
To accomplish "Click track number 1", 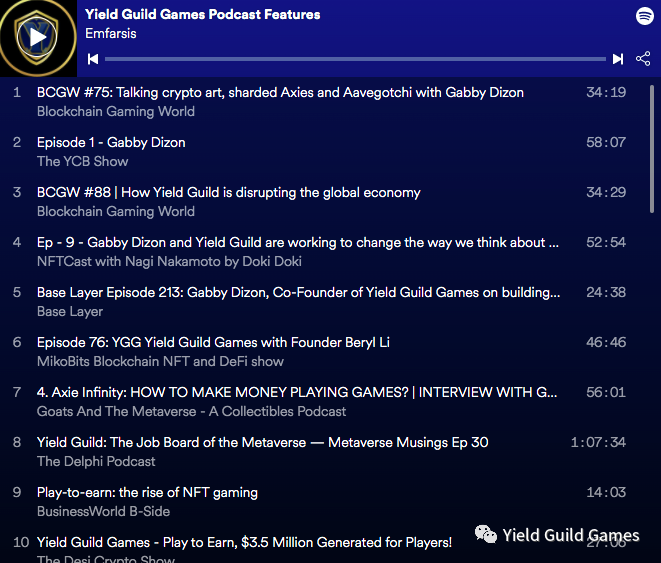I will coord(17,92).
